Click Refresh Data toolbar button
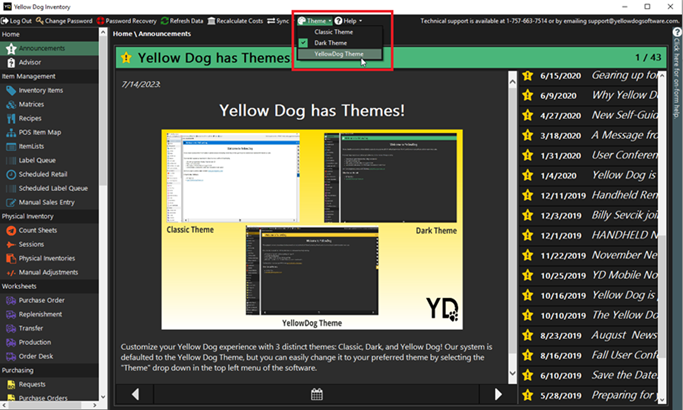Image resolution: width=683 pixels, height=410 pixels. click(x=182, y=21)
